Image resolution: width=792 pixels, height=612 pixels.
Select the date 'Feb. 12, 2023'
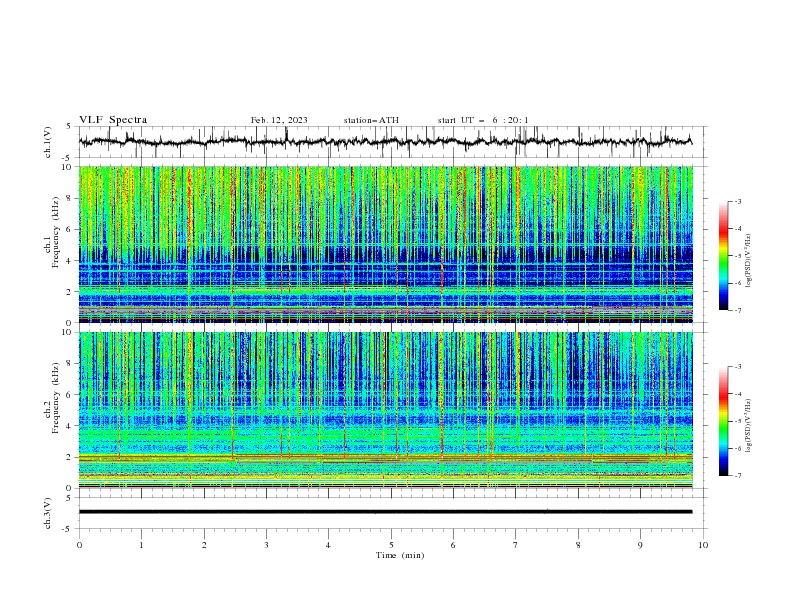point(279,120)
